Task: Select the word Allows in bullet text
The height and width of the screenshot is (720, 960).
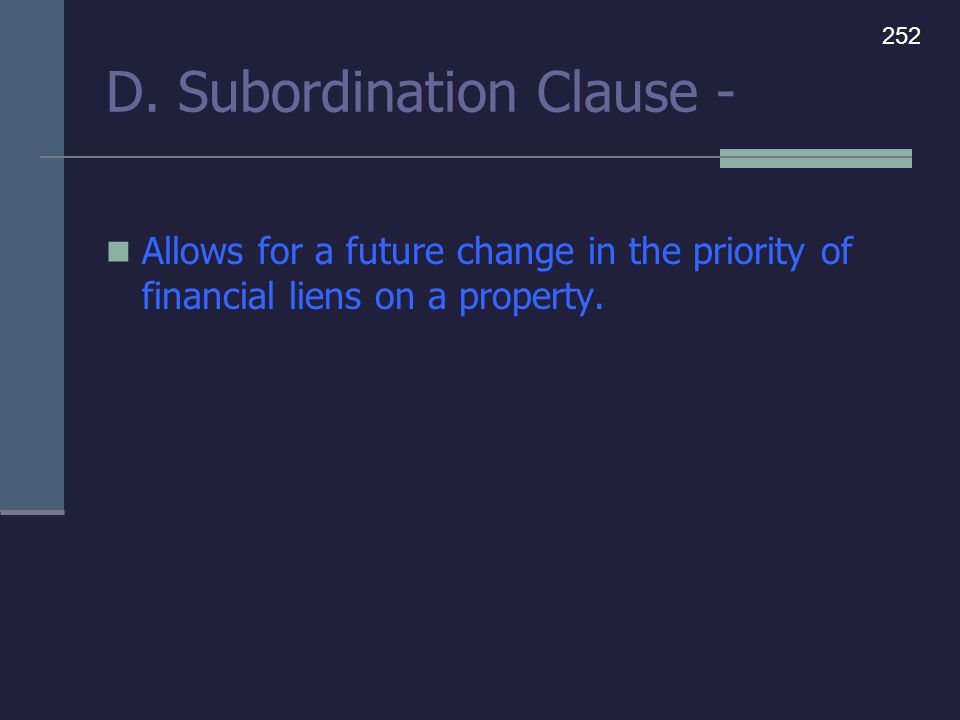Action: [192, 251]
